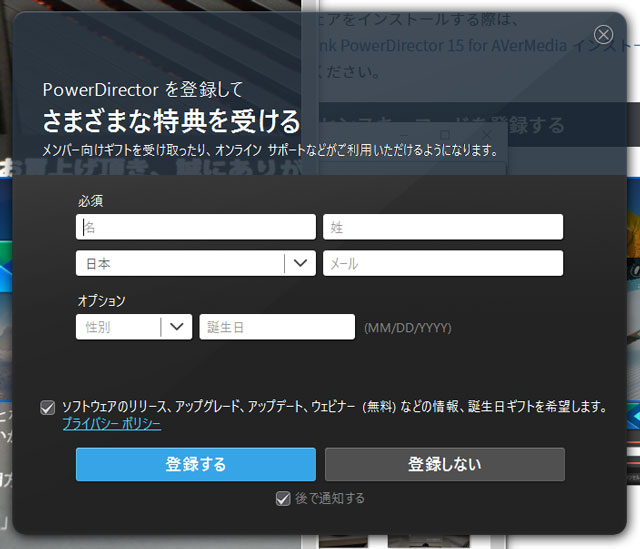This screenshot has width=640, height=549.
Task: Open the country dropdown showing 日本
Action: tap(196, 263)
